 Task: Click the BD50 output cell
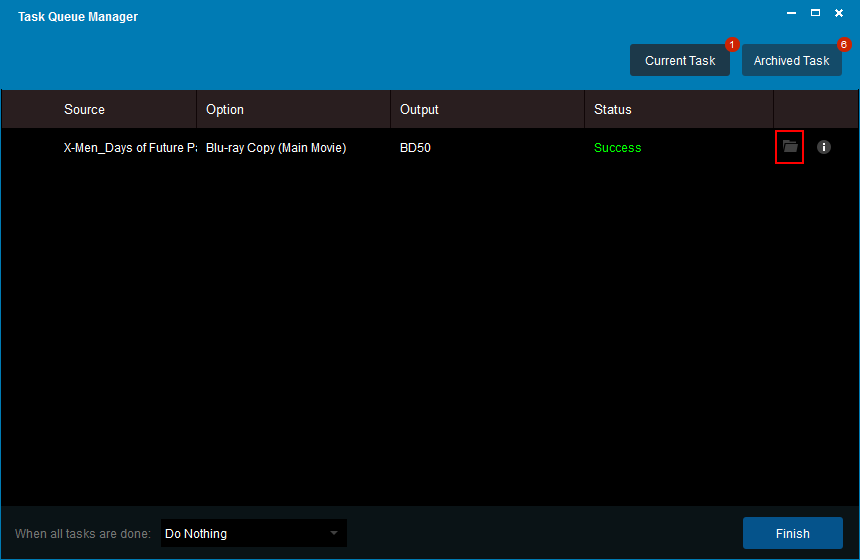[x=415, y=148]
